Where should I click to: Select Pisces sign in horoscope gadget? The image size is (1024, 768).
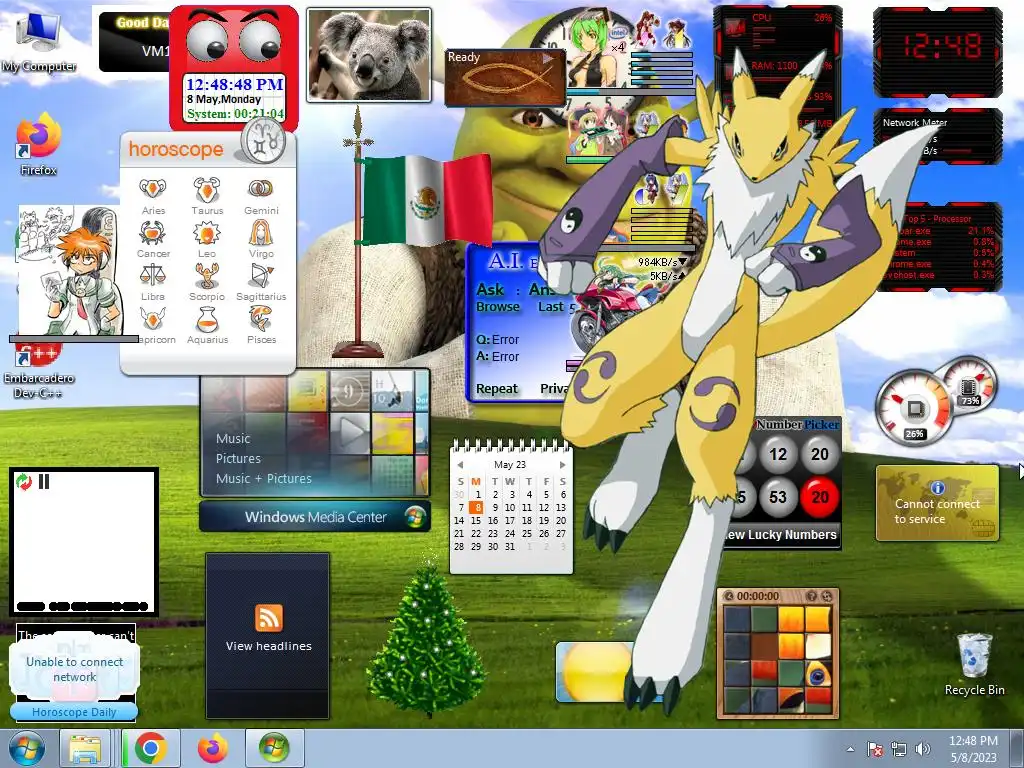(261, 325)
